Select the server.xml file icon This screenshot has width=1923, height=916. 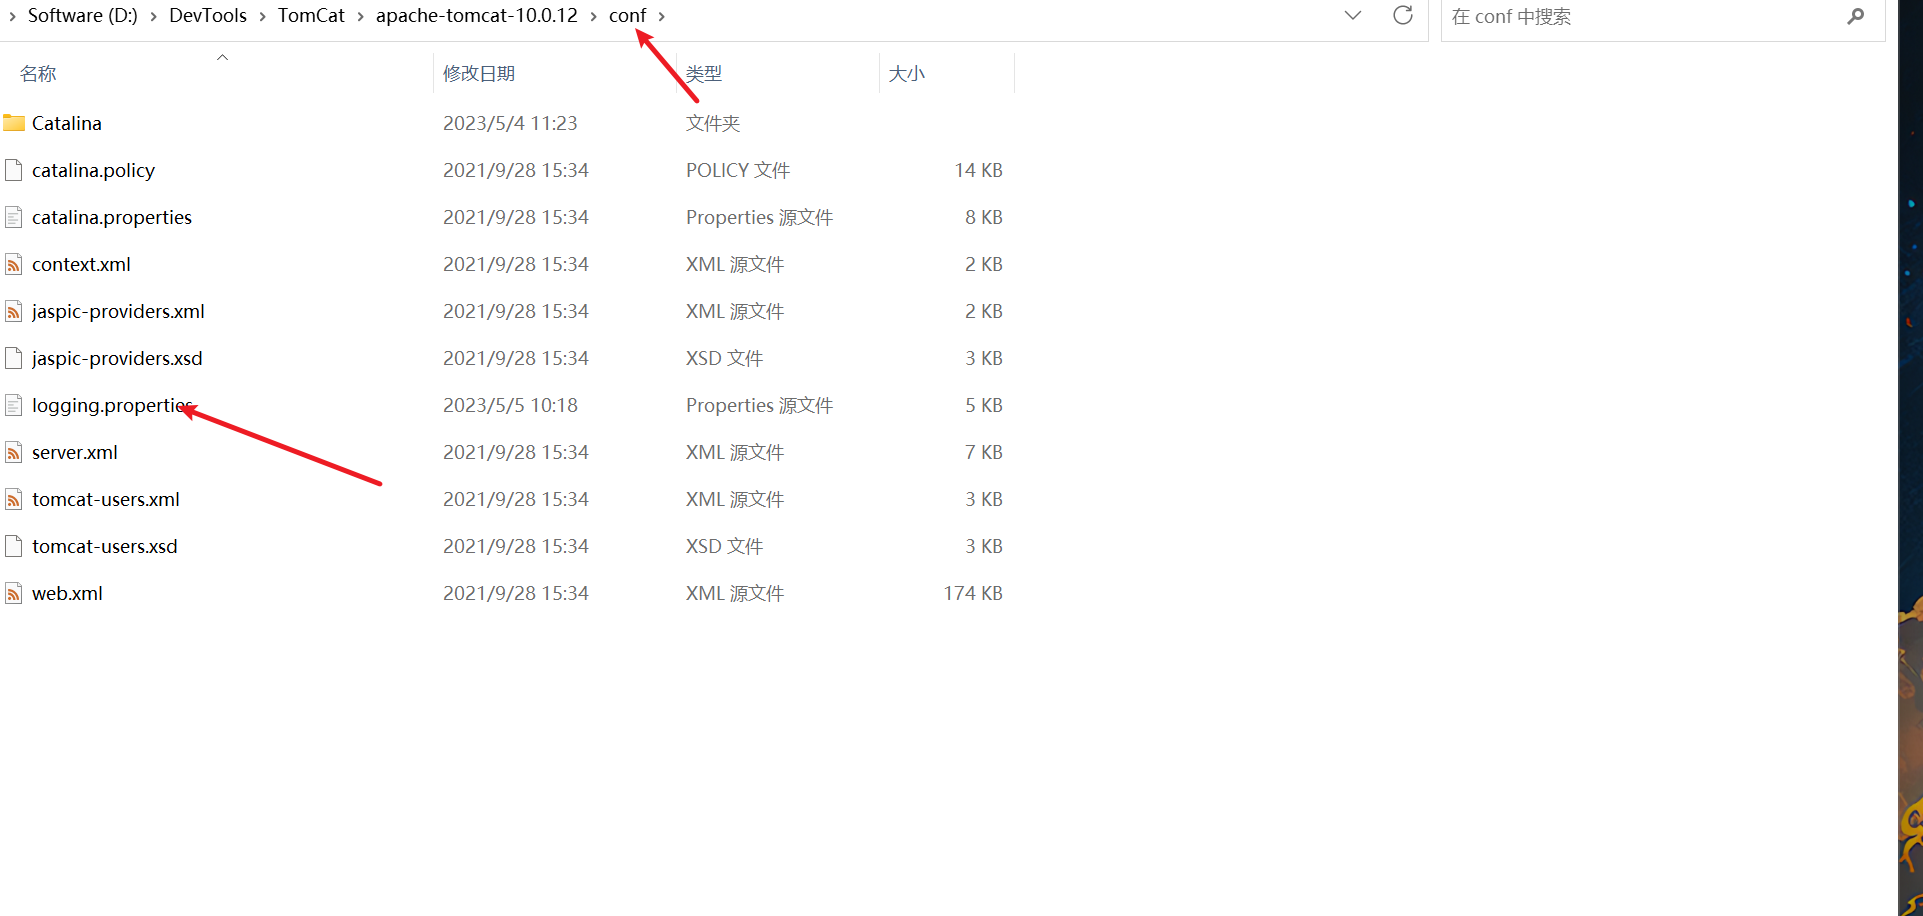click(x=14, y=452)
